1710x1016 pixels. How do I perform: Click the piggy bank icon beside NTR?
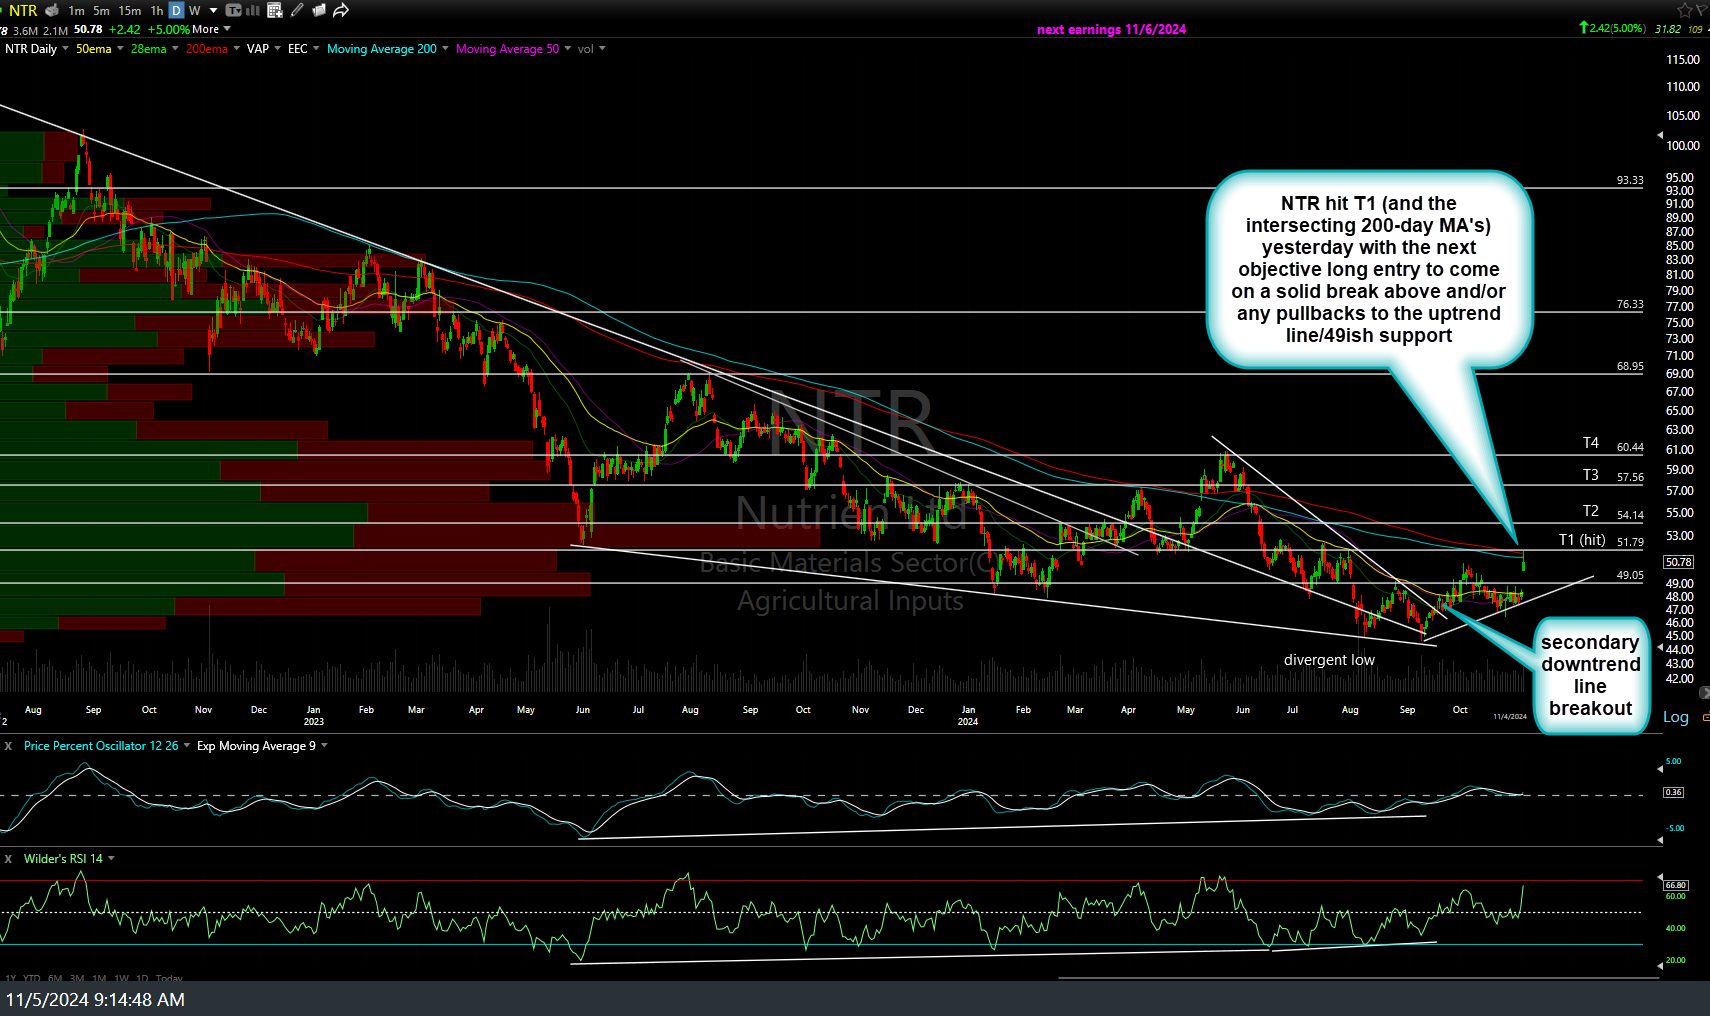[52, 11]
